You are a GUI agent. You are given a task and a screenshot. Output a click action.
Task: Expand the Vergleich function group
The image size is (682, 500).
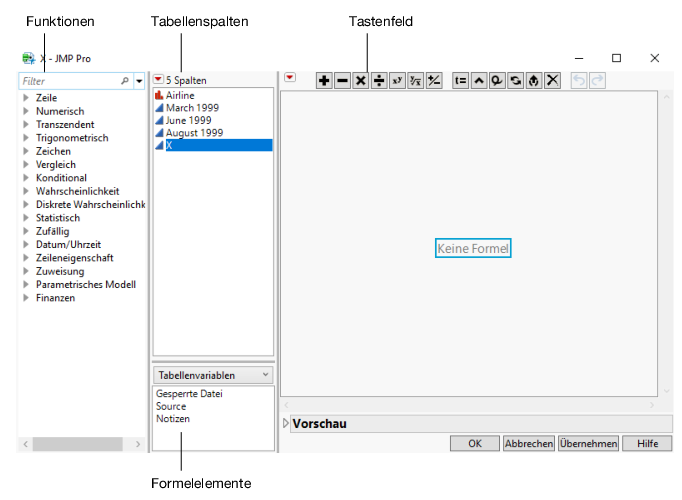coord(26,164)
